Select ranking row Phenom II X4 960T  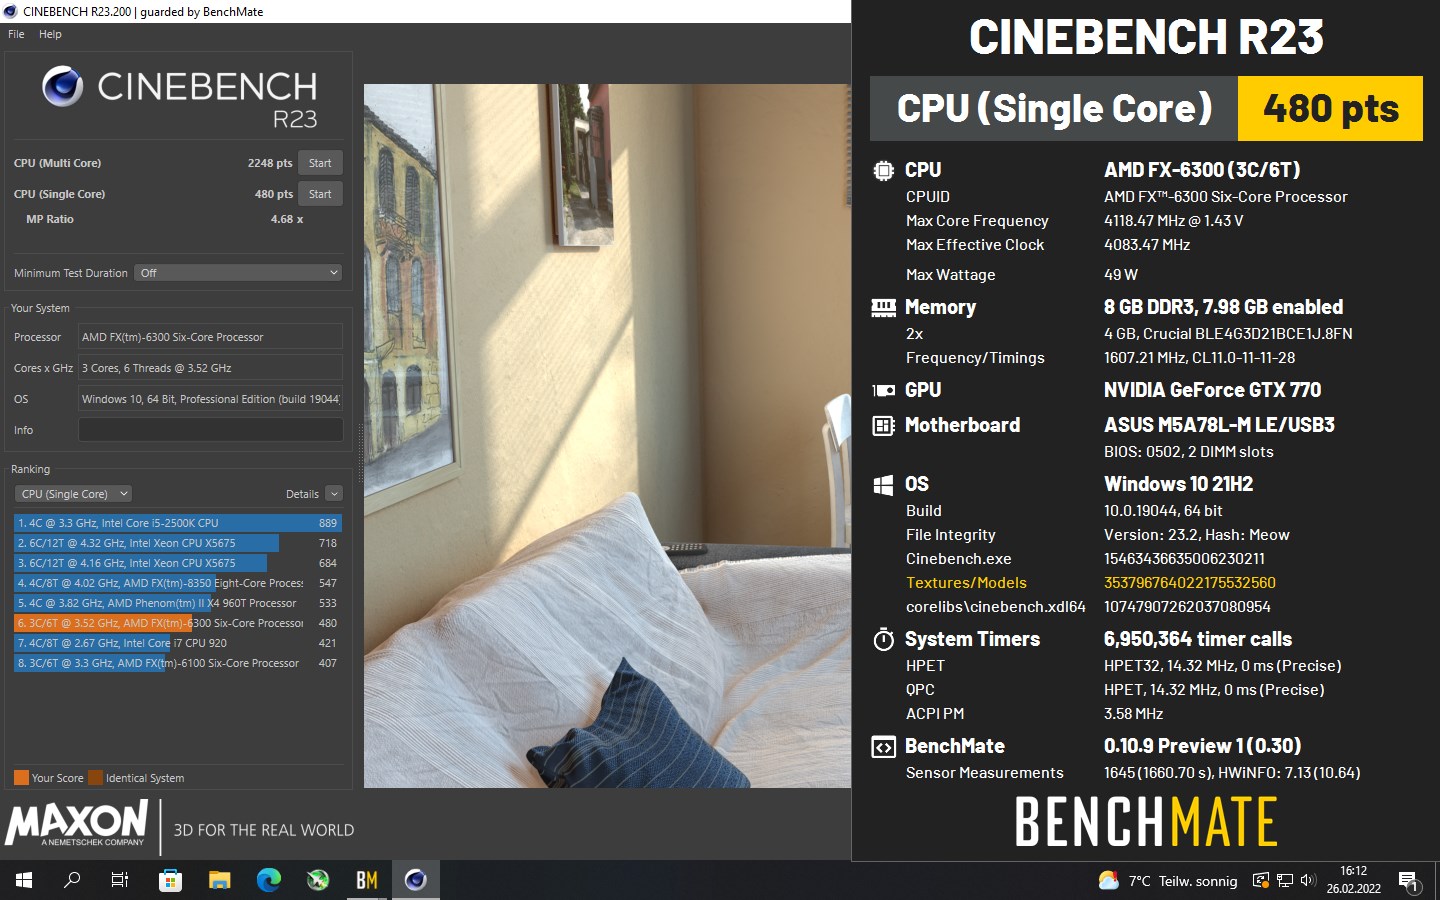178,603
